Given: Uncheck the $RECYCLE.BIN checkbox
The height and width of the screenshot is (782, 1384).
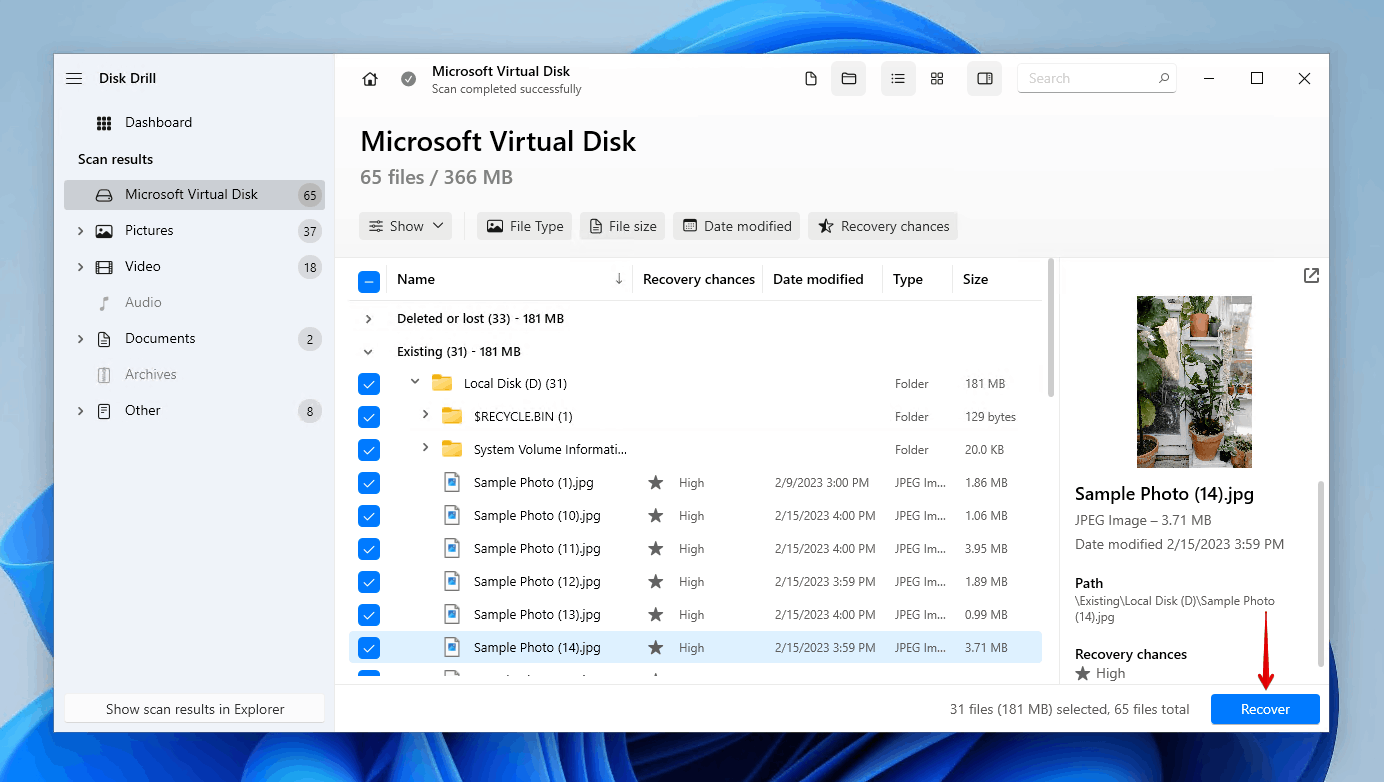Looking at the screenshot, I should pyautogui.click(x=369, y=417).
